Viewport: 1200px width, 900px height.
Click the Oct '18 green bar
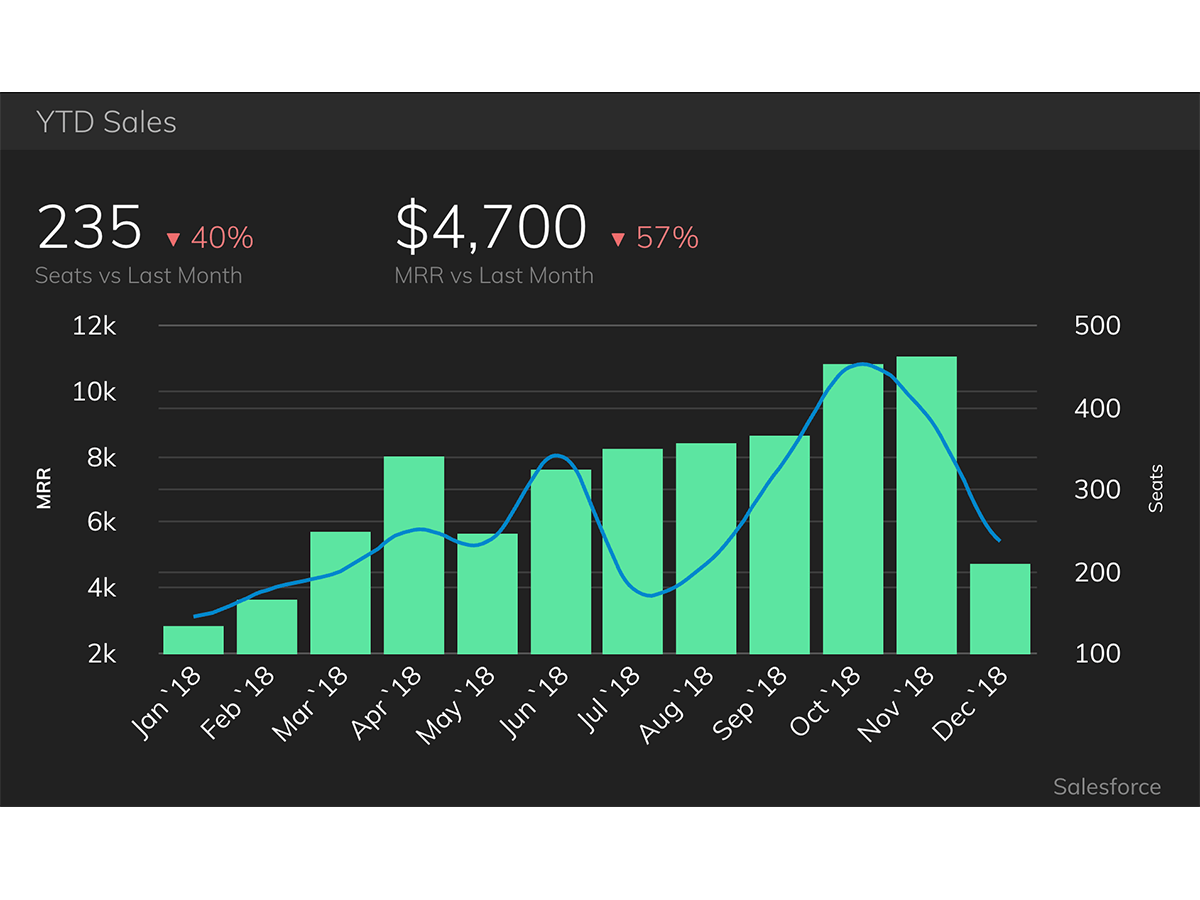(853, 510)
